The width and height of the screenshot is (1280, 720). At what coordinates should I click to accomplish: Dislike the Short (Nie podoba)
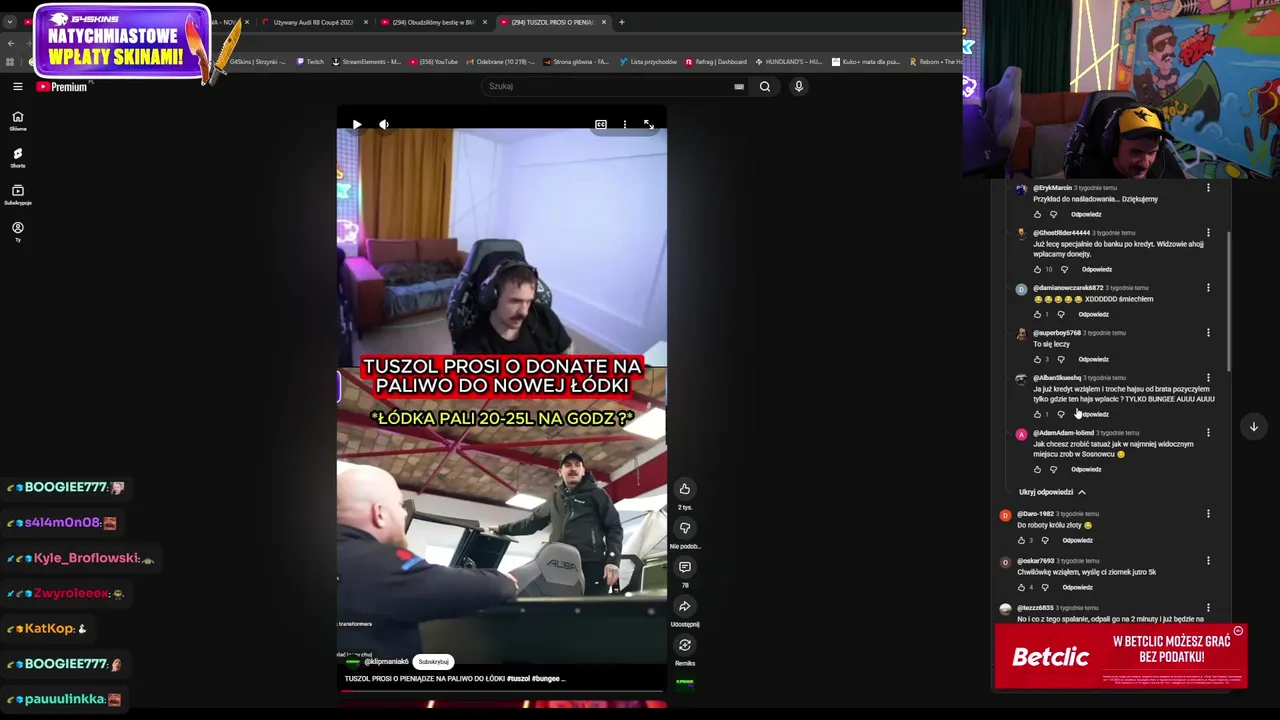pos(685,528)
